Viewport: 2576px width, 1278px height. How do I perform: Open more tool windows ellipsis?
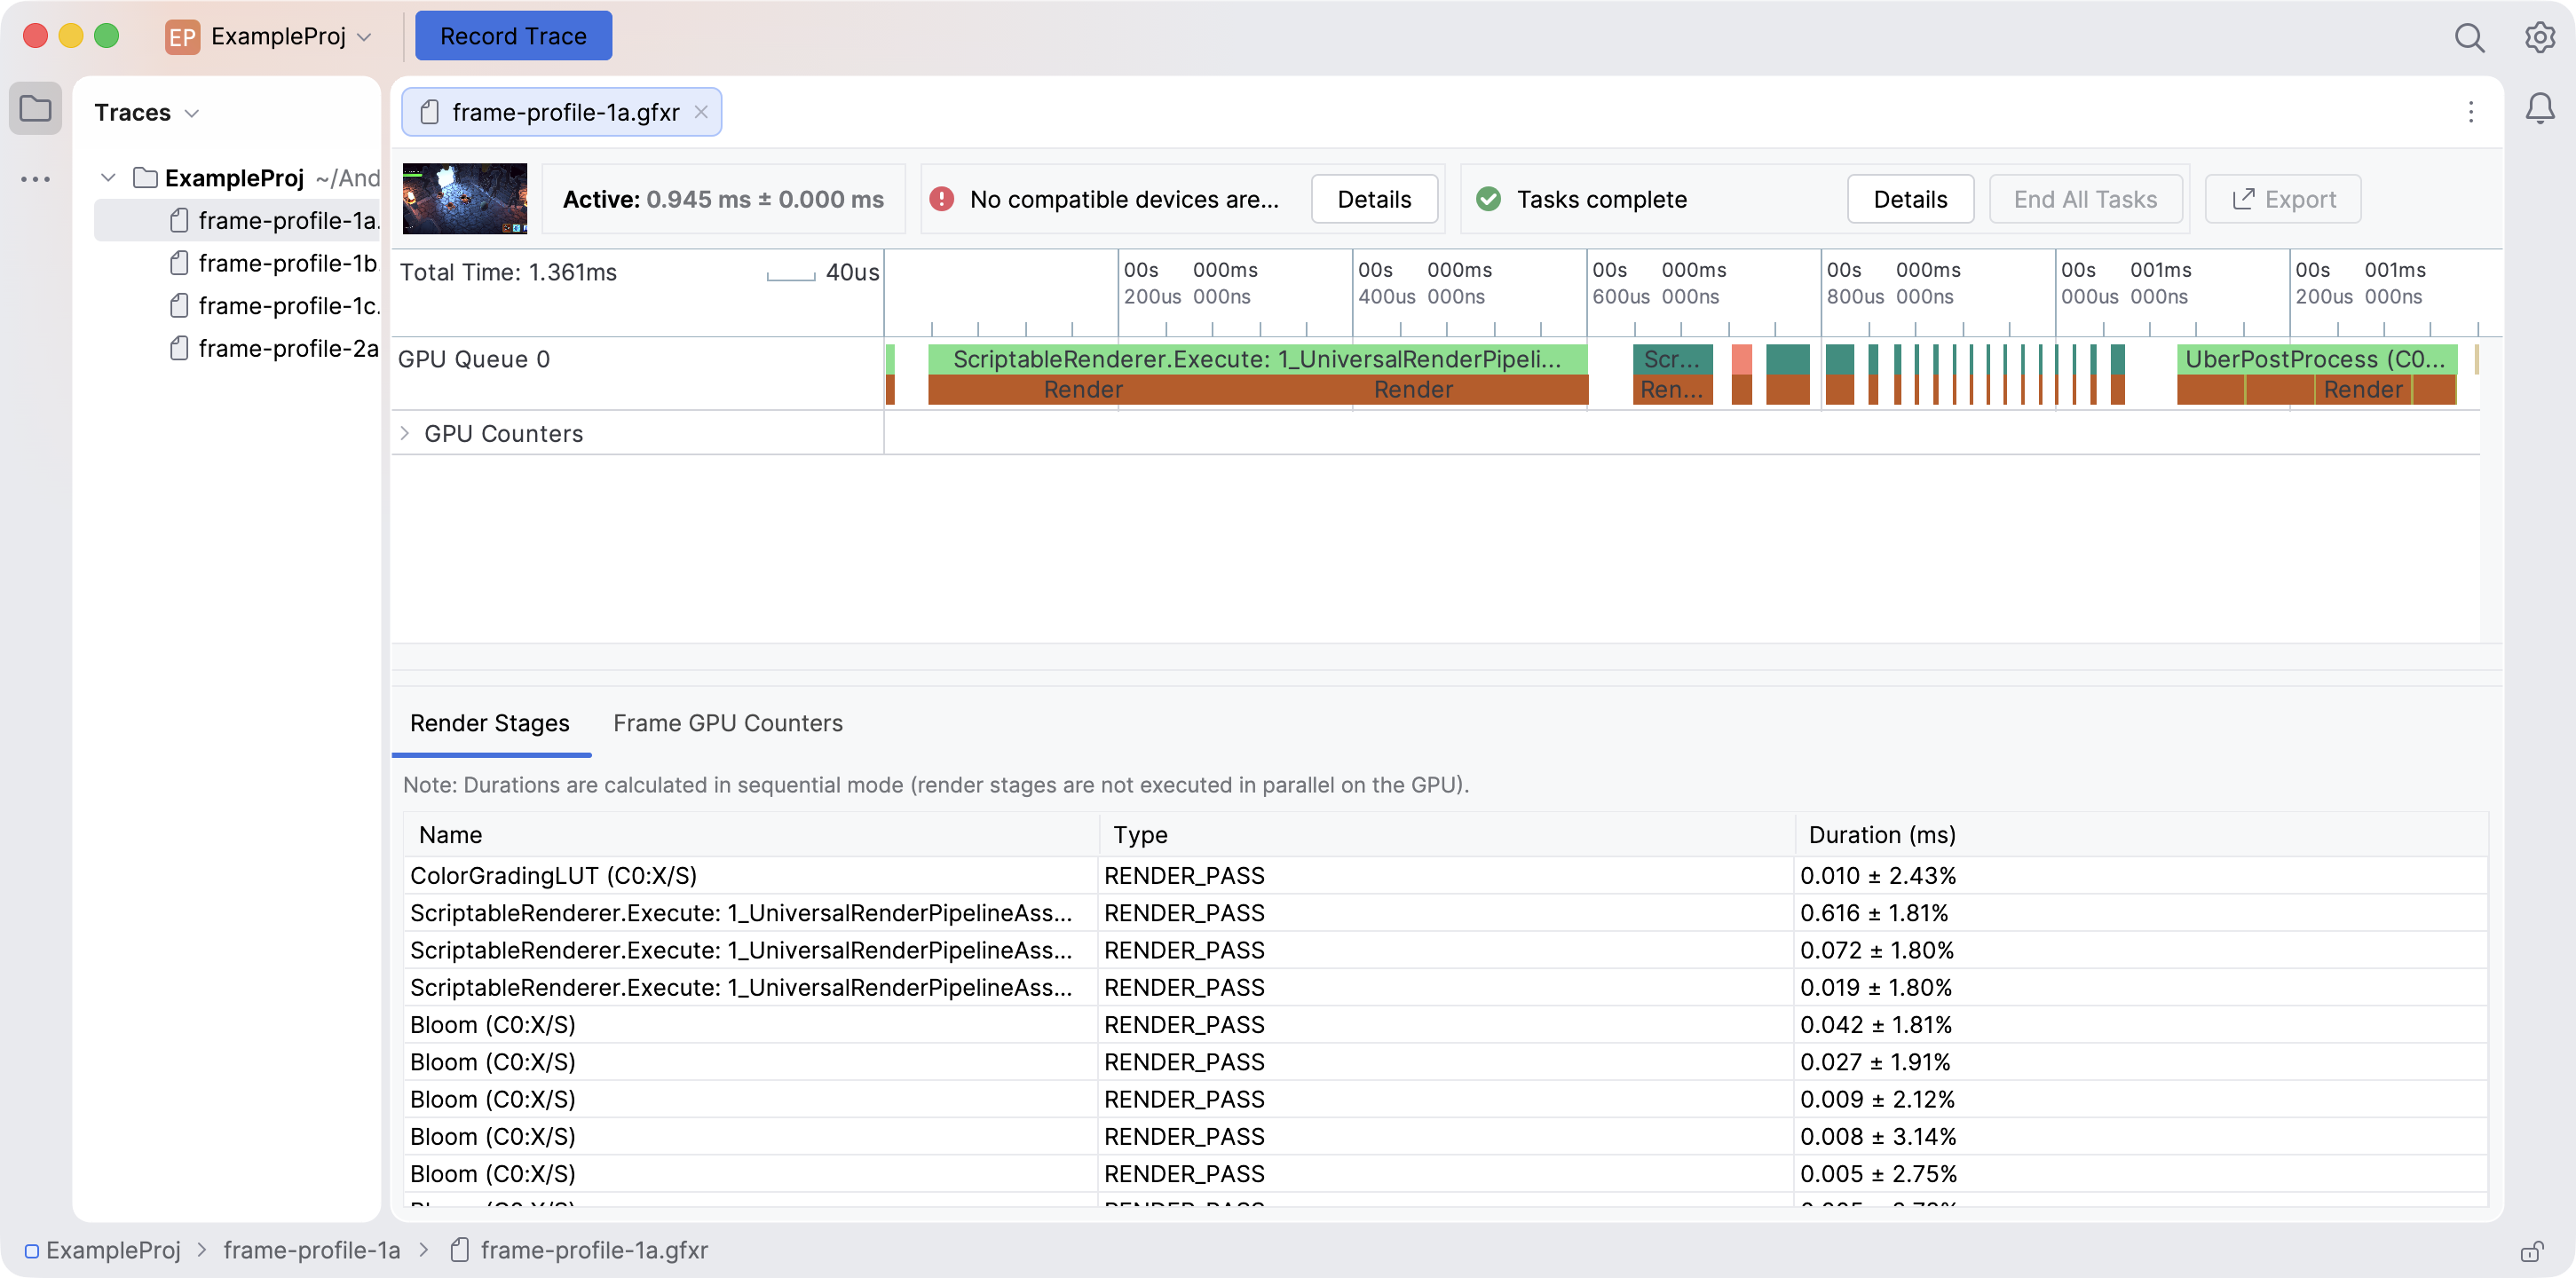[x=36, y=180]
